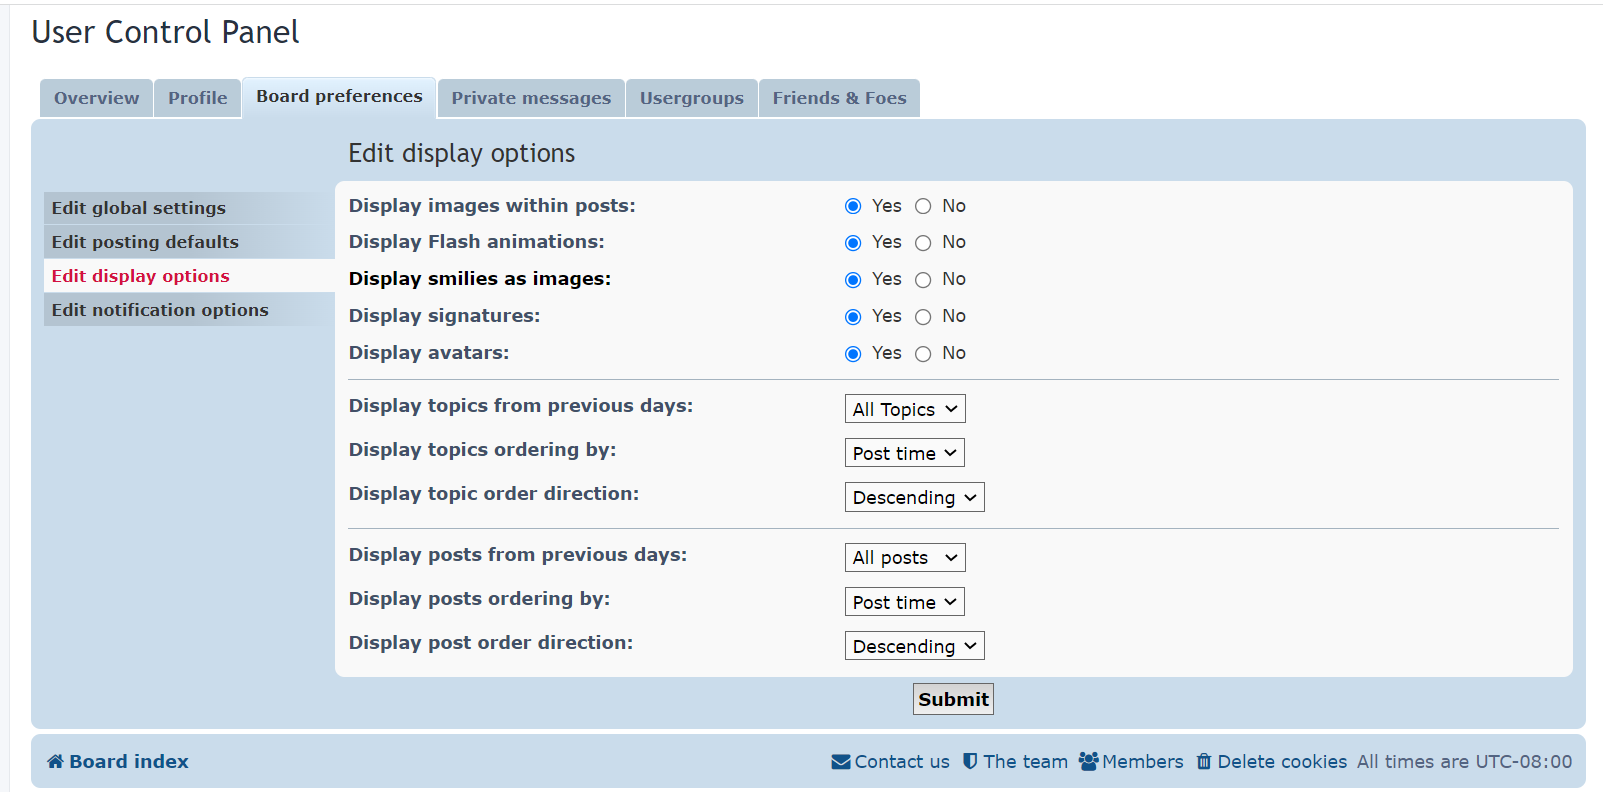Open the Friends & Foes tab

[x=839, y=98]
